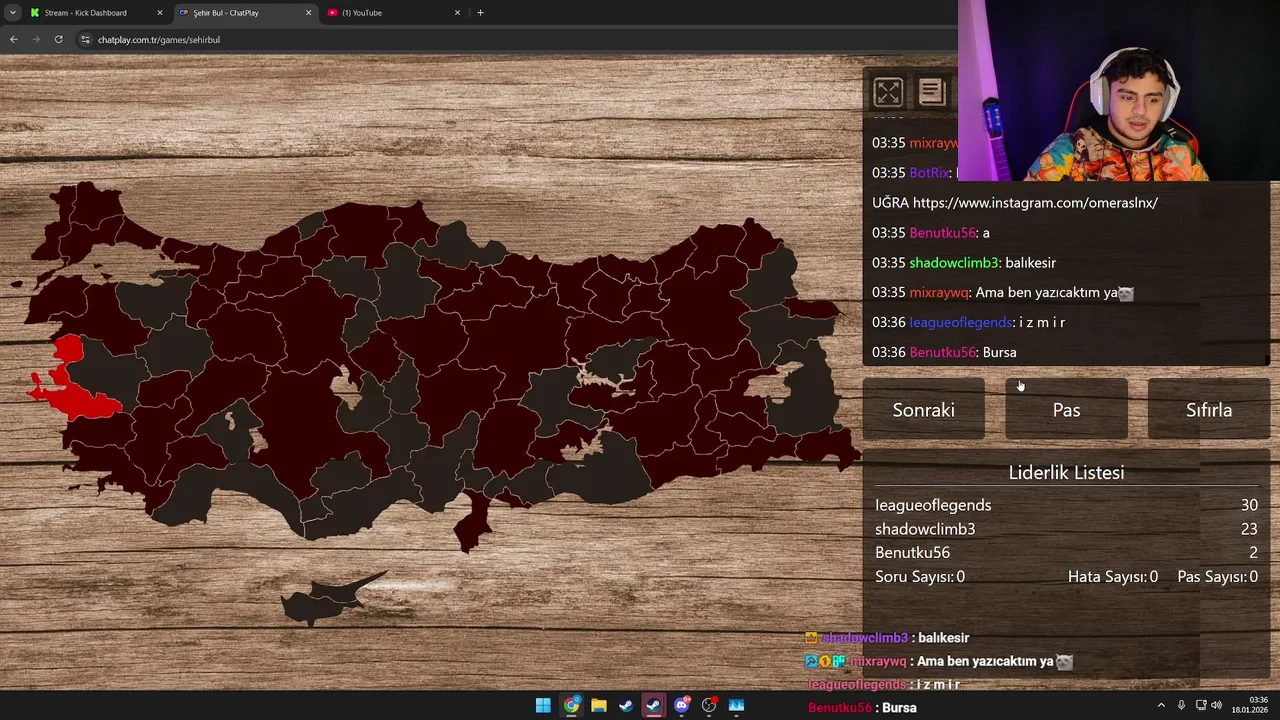Open the volume tray icon
Viewport: 1280px width, 720px height.
pos(1216,705)
